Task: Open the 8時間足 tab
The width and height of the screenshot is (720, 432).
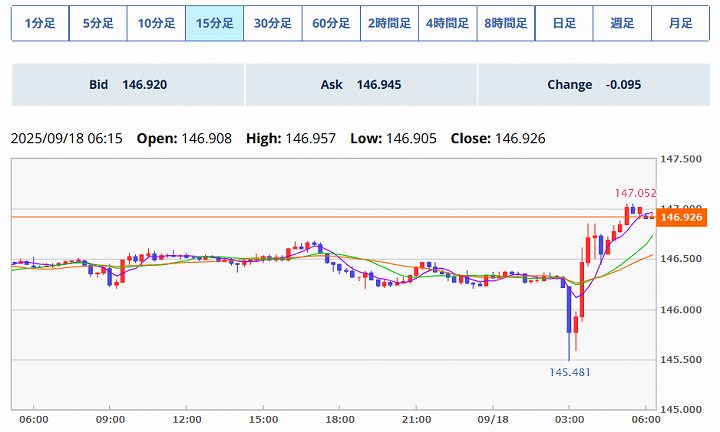Action: point(506,23)
